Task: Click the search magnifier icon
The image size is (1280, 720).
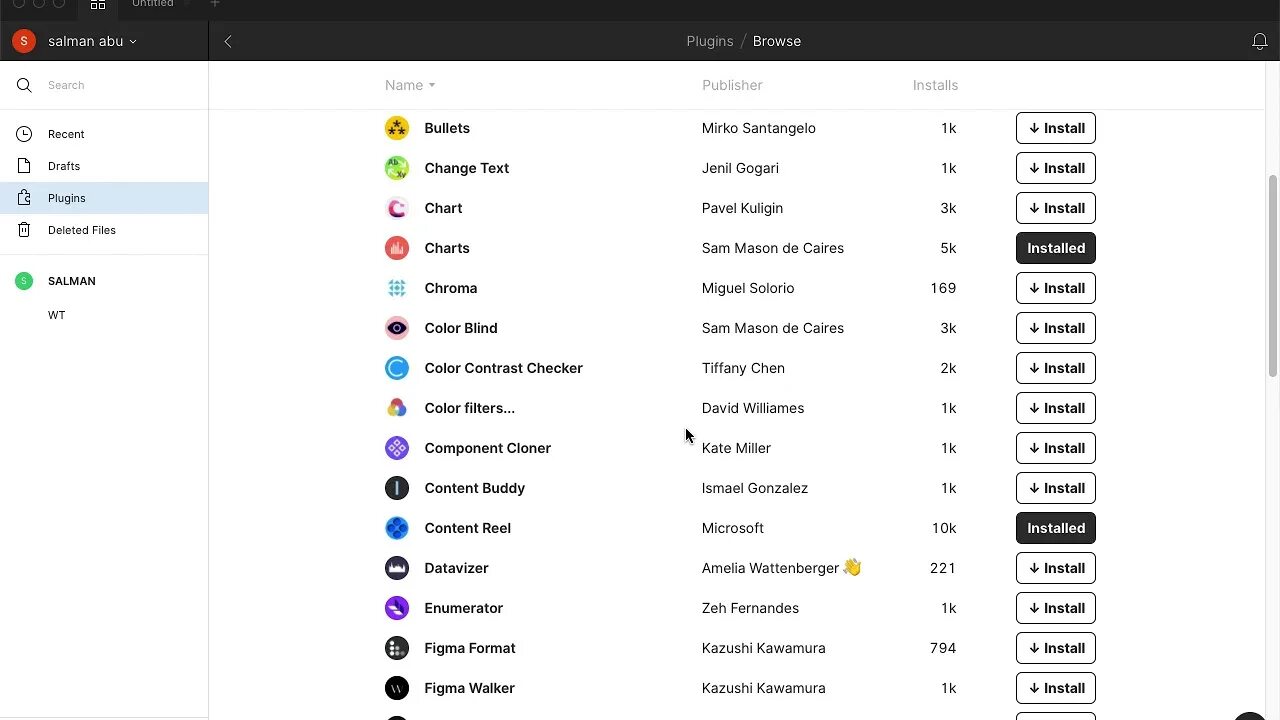Action: (x=24, y=85)
